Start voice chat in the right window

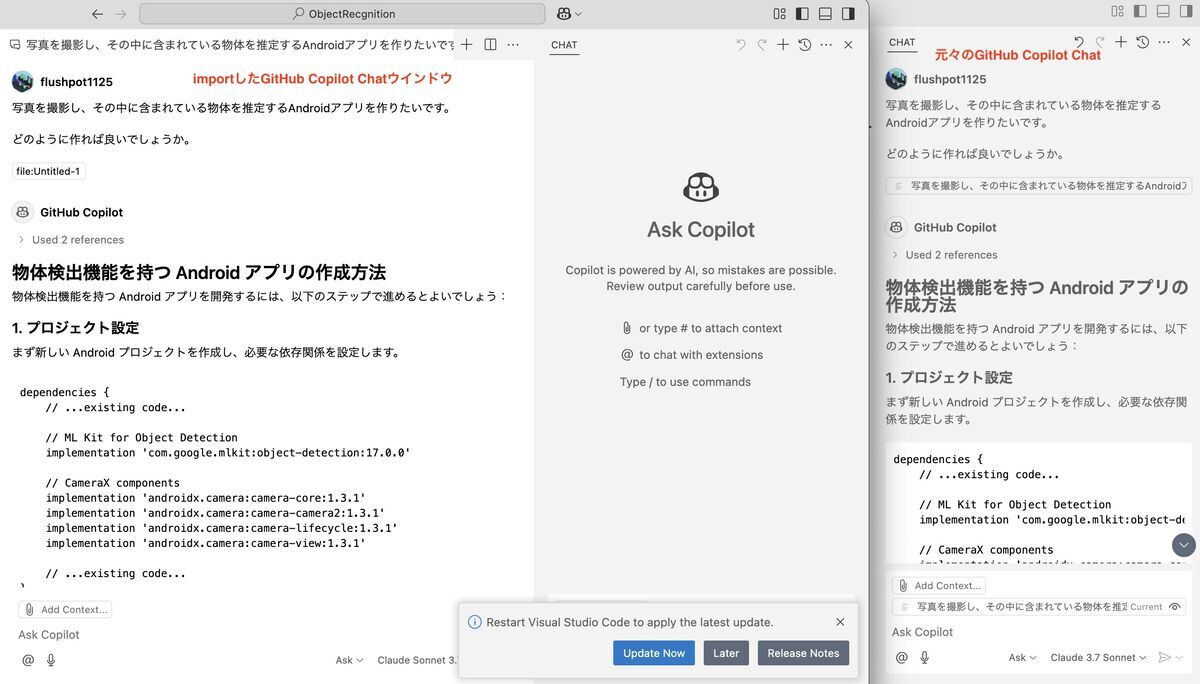coord(925,657)
